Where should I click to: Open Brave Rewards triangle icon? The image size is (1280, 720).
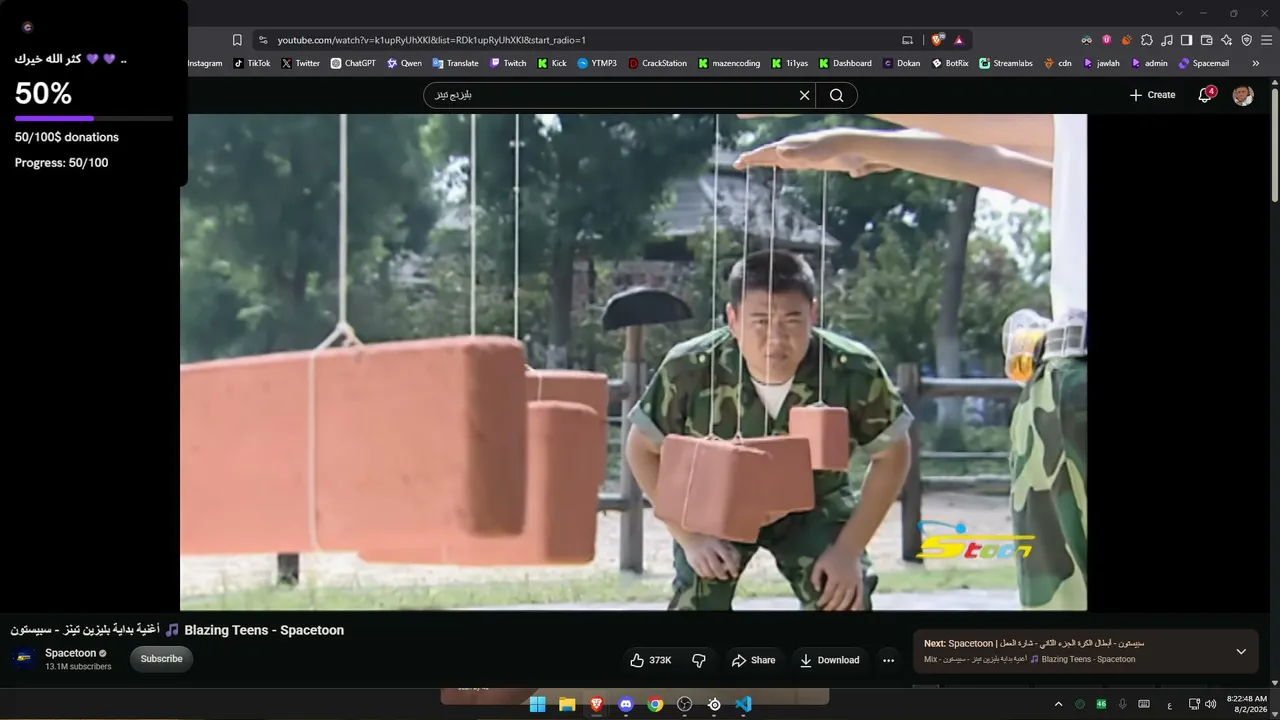coord(958,40)
